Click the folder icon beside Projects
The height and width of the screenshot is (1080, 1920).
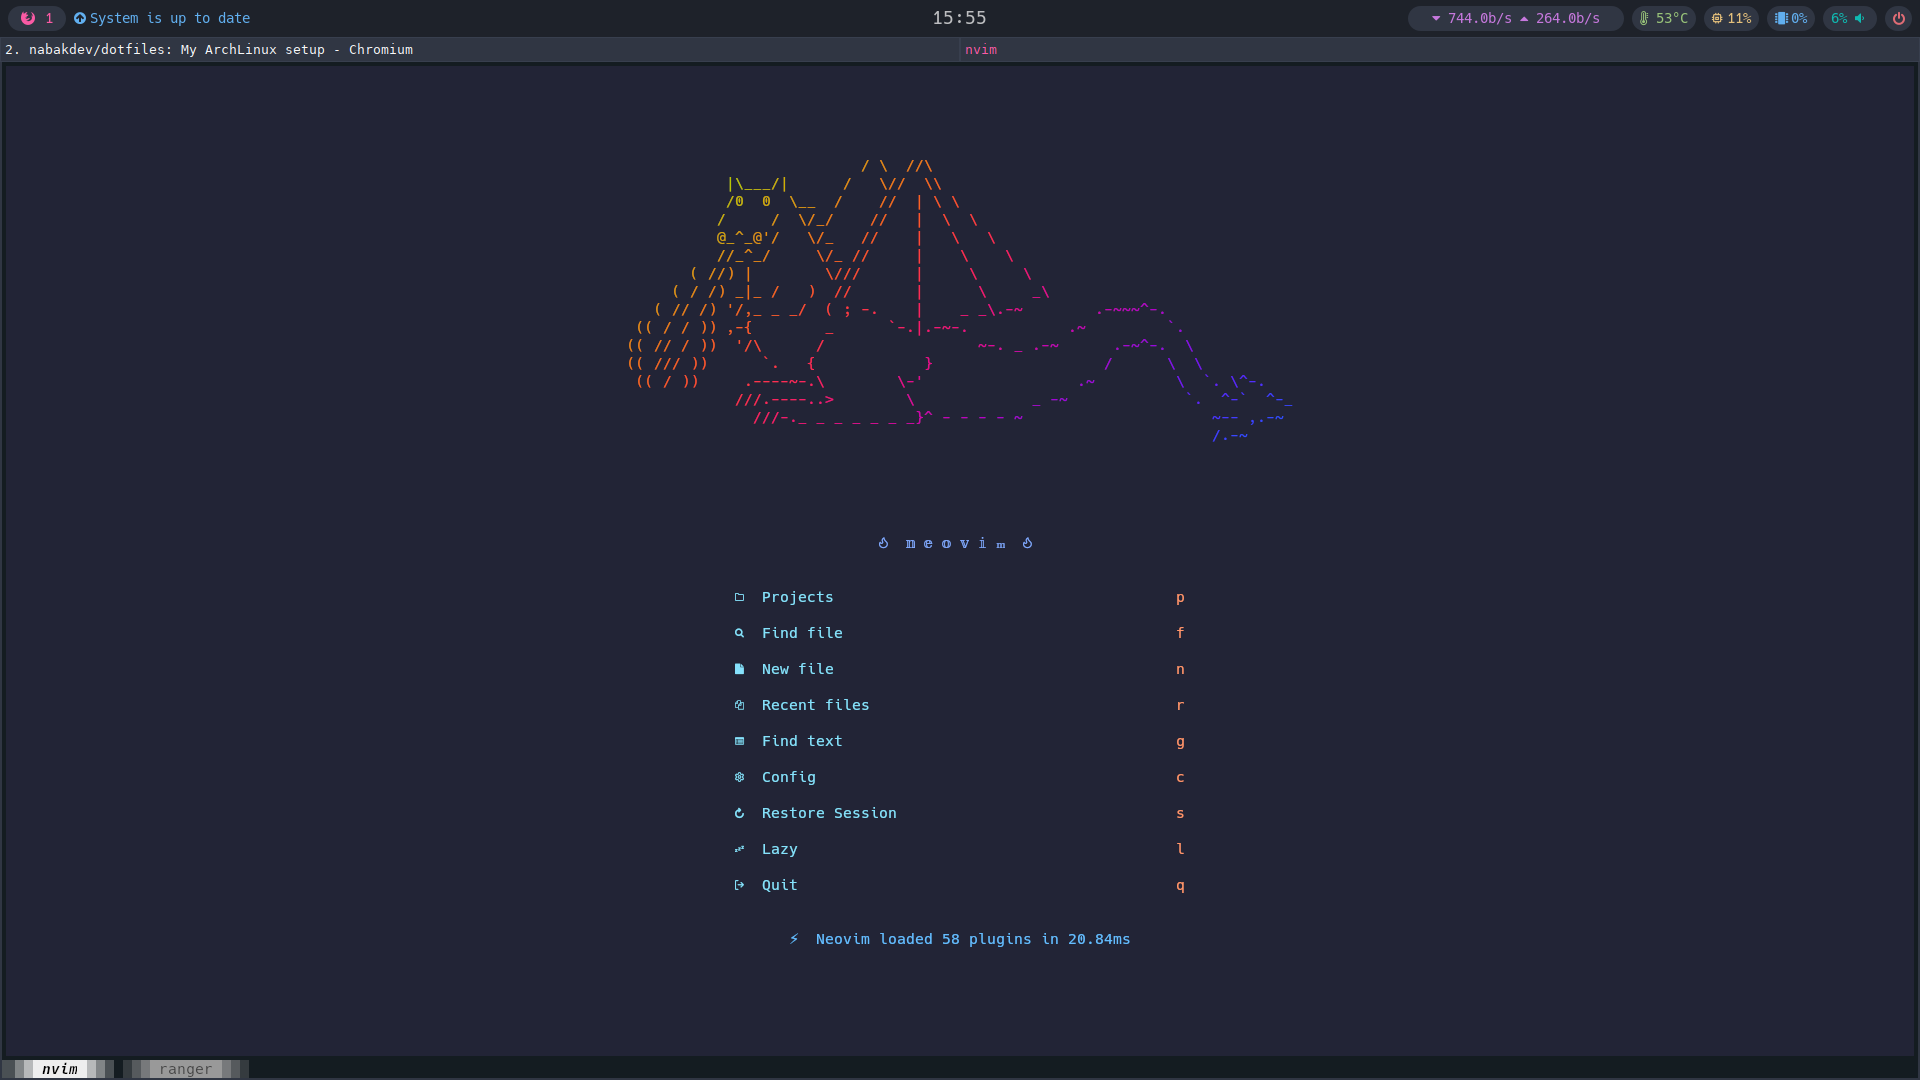[739, 597]
